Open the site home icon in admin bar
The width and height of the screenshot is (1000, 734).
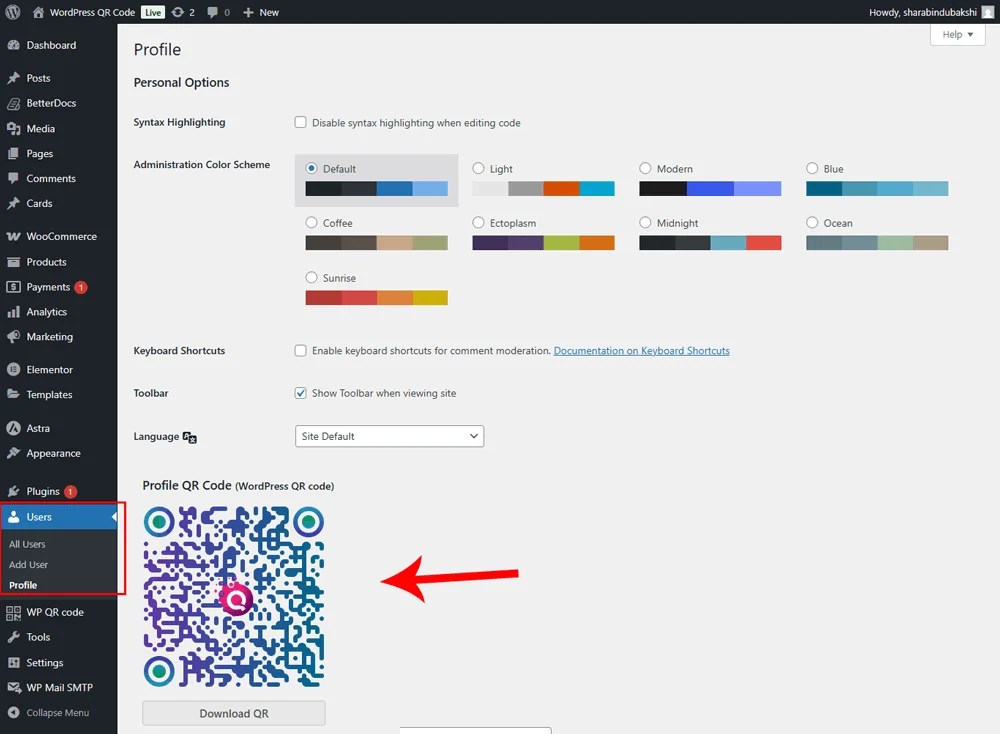click(x=38, y=12)
